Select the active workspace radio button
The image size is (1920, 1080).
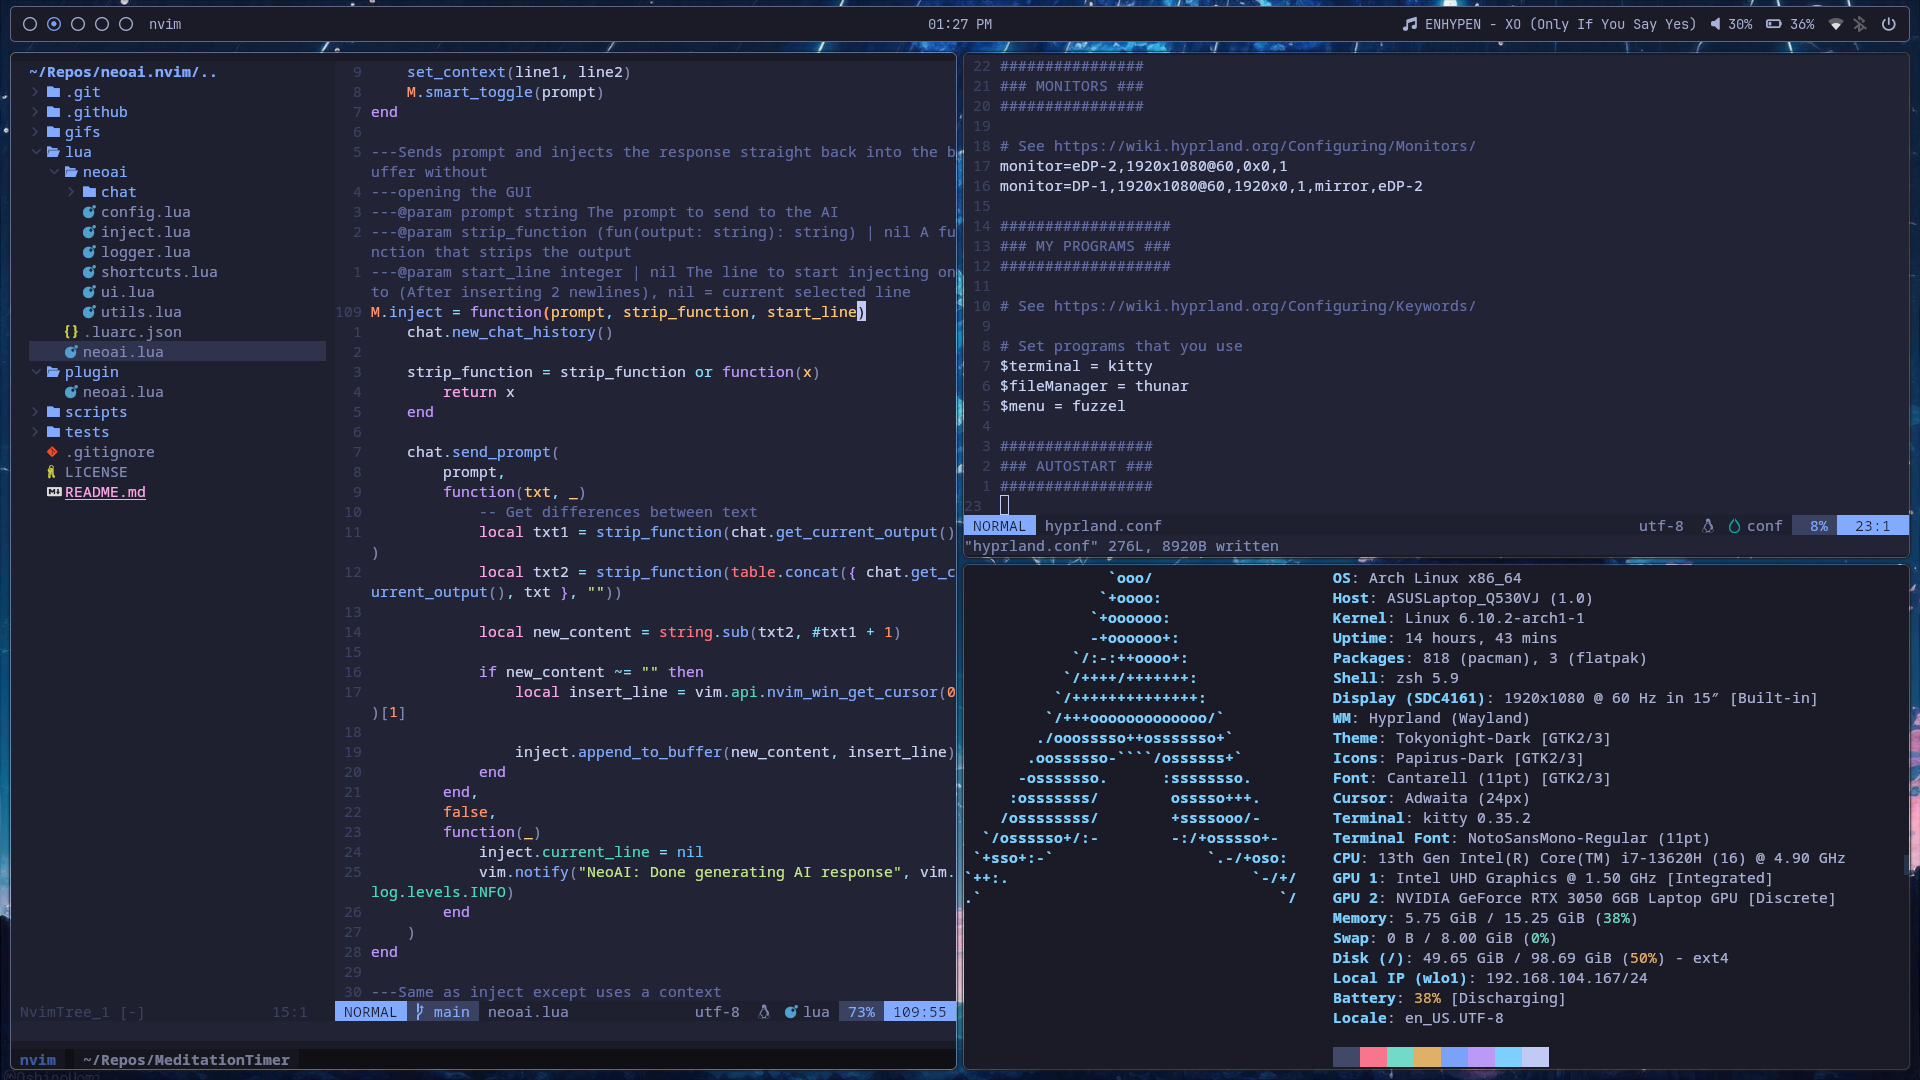point(54,24)
